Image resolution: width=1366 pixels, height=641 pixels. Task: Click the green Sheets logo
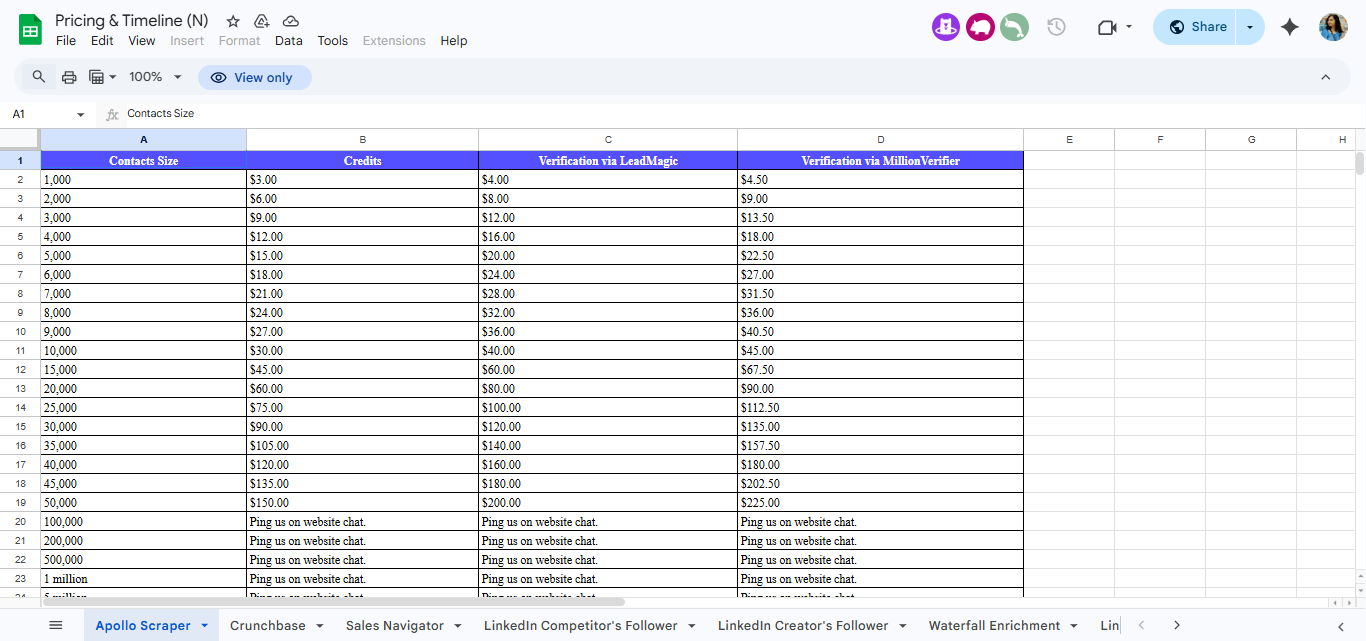click(x=29, y=27)
